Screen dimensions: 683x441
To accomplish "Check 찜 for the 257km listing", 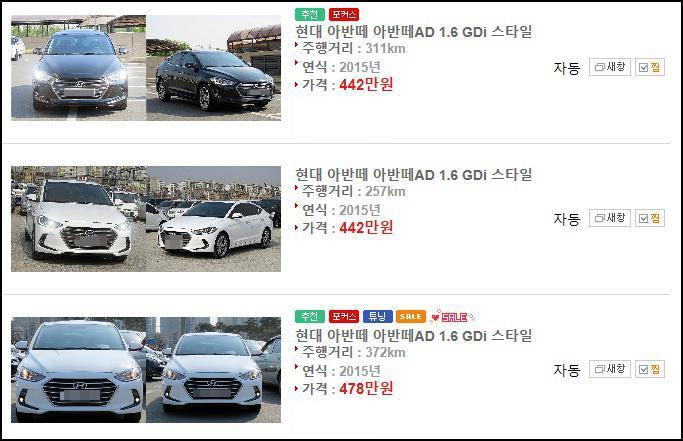I will click(650, 218).
